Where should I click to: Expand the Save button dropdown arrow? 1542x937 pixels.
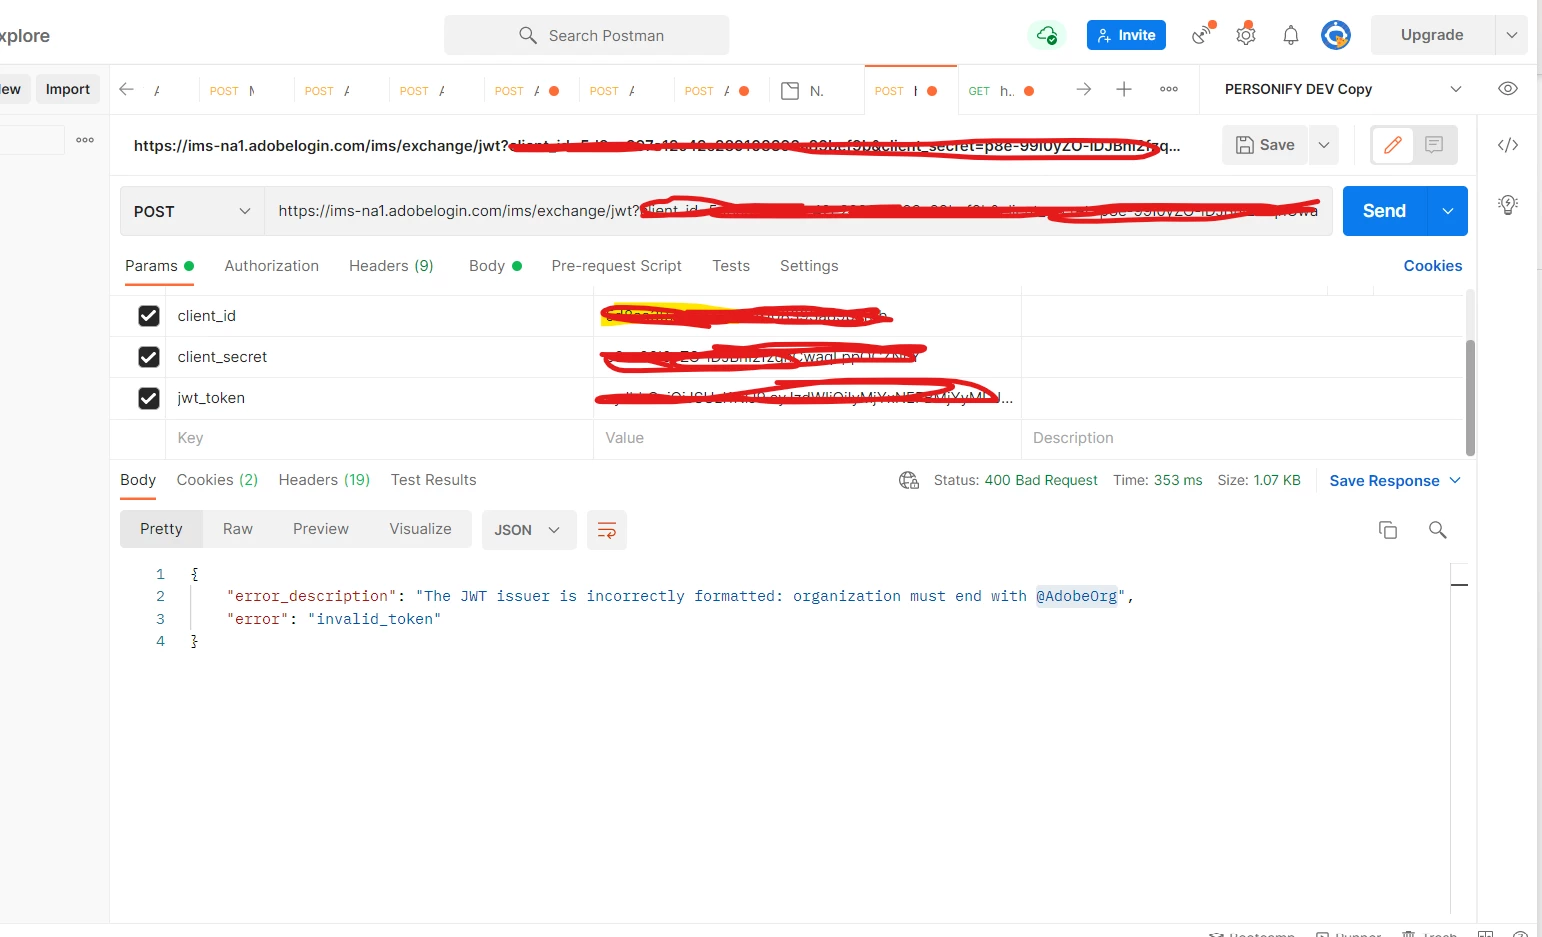[1324, 145]
